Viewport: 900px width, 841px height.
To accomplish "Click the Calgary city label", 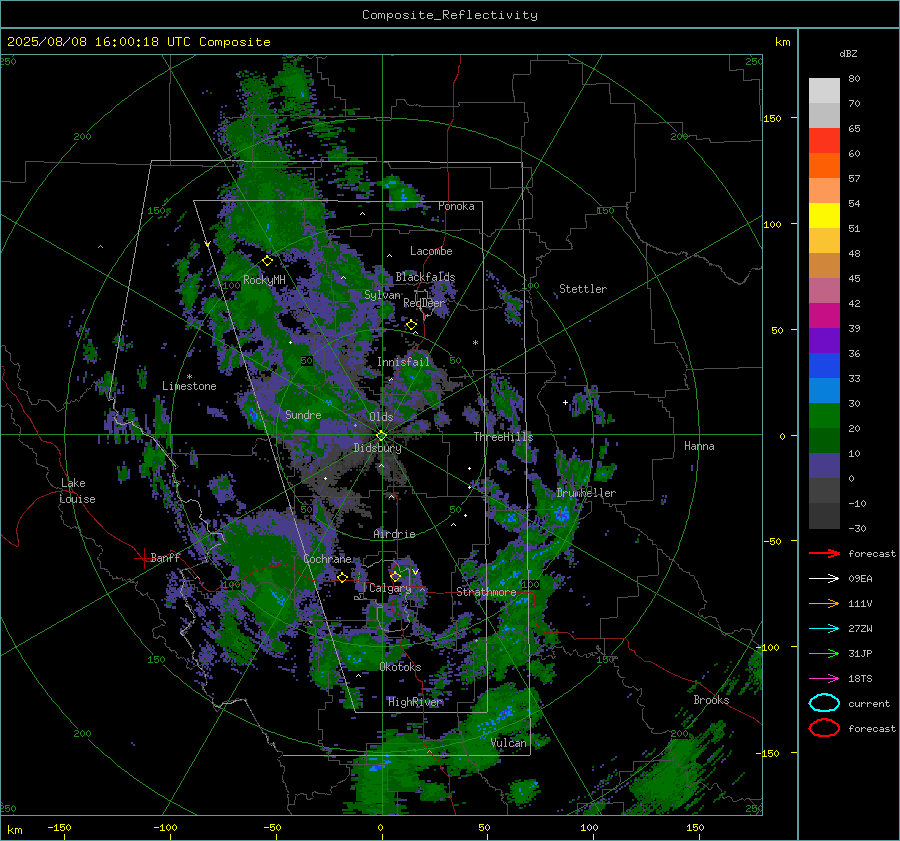I will [x=390, y=588].
